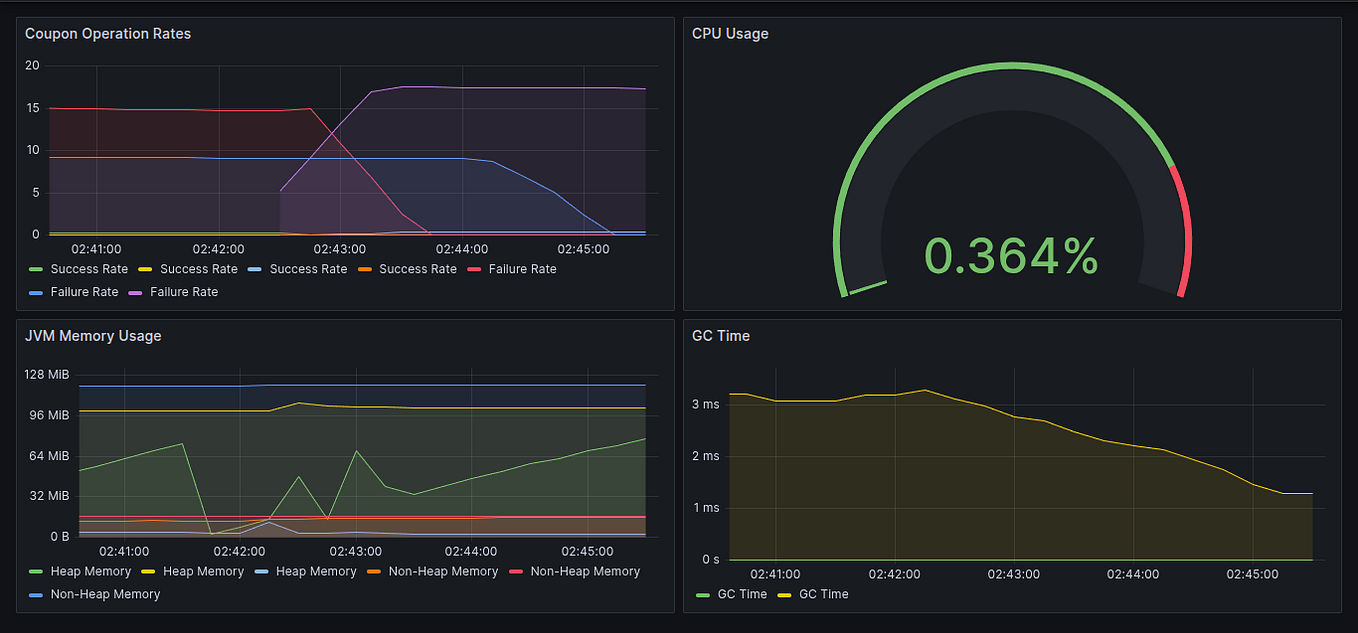The image size is (1358, 633).
Task: Open the JVM Memory Usage panel title menu
Action: [93, 336]
